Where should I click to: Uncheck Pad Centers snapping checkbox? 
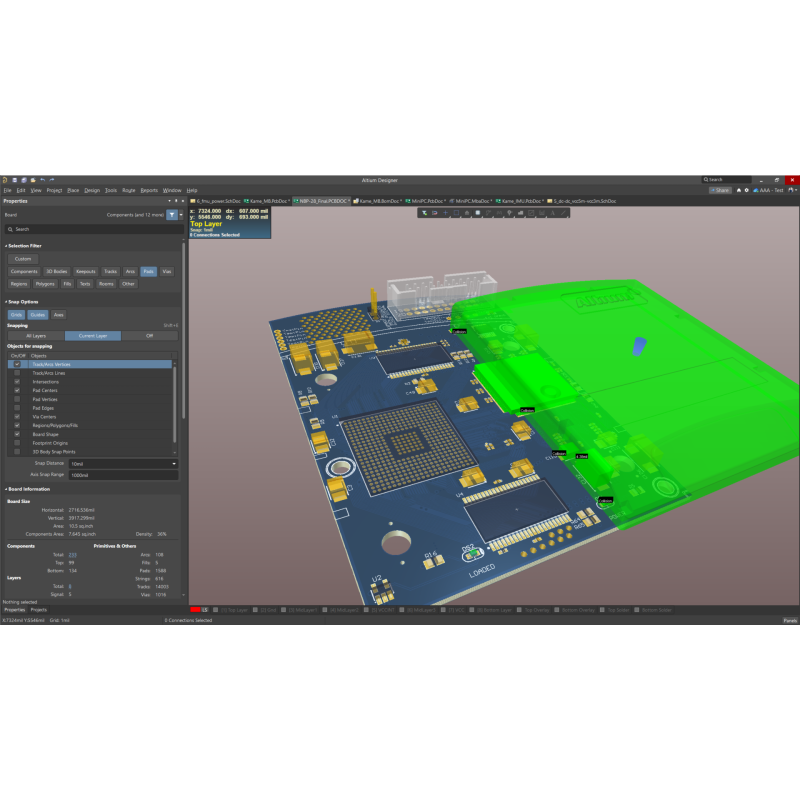(x=17, y=390)
